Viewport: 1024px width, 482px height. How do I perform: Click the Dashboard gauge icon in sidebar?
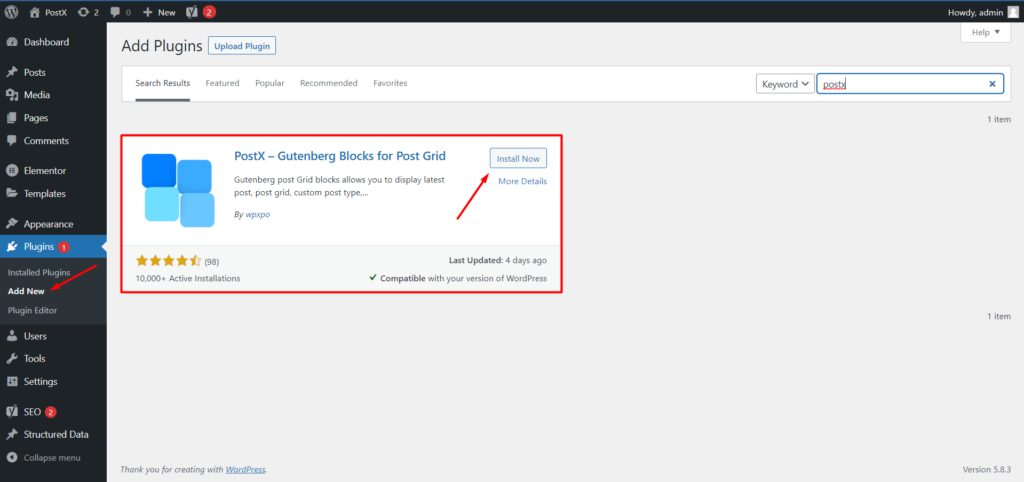pyautogui.click(x=12, y=42)
